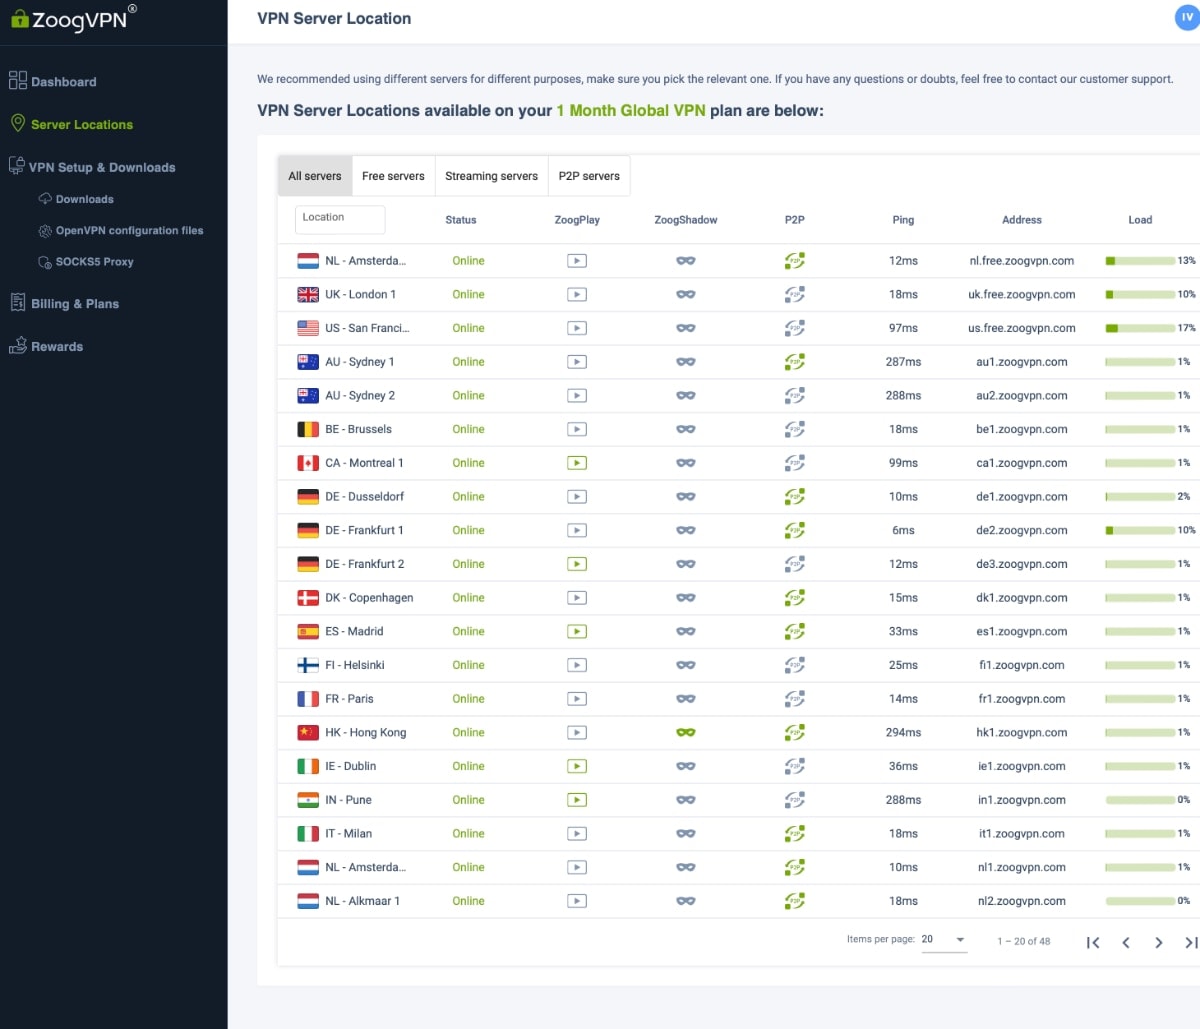The image size is (1200, 1029).
Task: Click ZoogPlay icon for IN - Pune
Action: pos(577,800)
